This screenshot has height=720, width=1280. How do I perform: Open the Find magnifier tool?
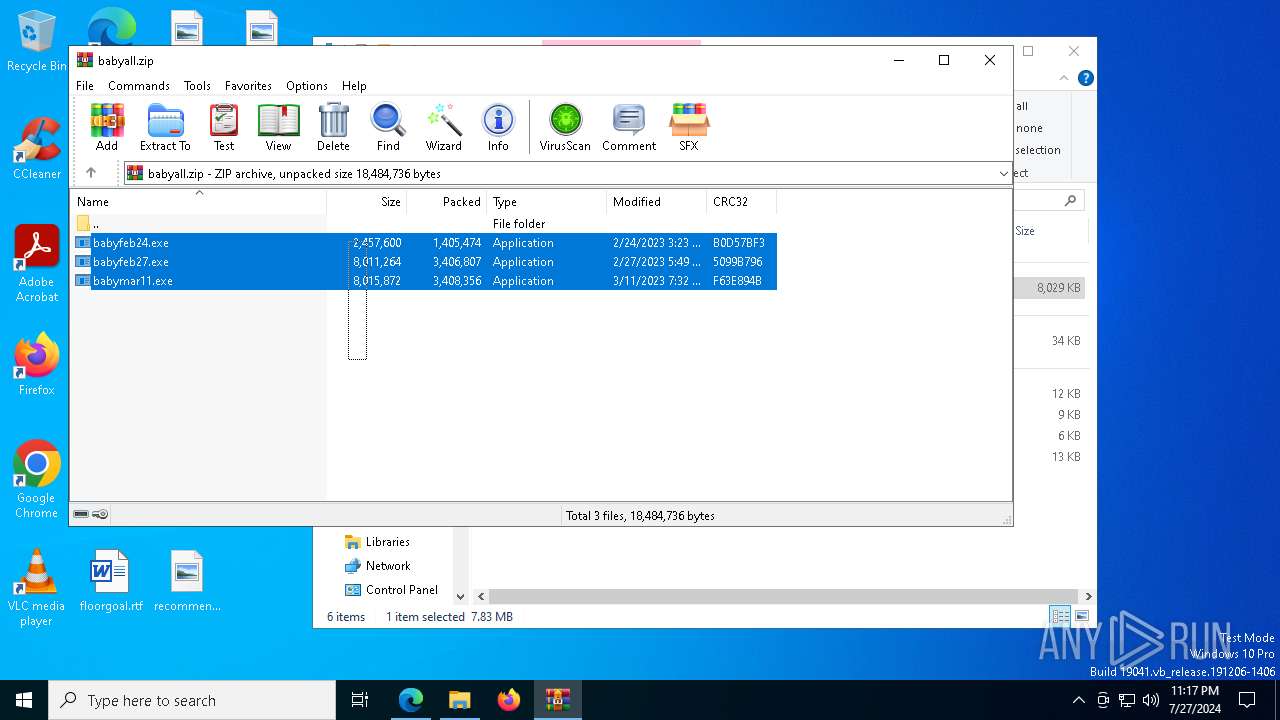click(x=388, y=127)
